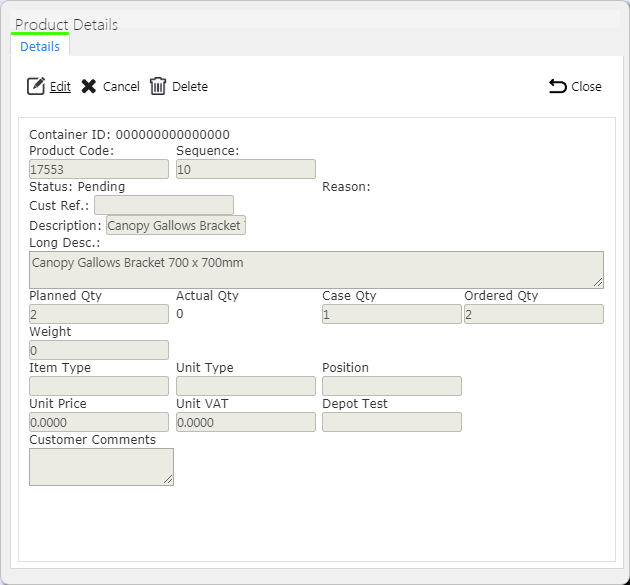Click the Delete button label
The height and width of the screenshot is (585, 630).
point(190,86)
